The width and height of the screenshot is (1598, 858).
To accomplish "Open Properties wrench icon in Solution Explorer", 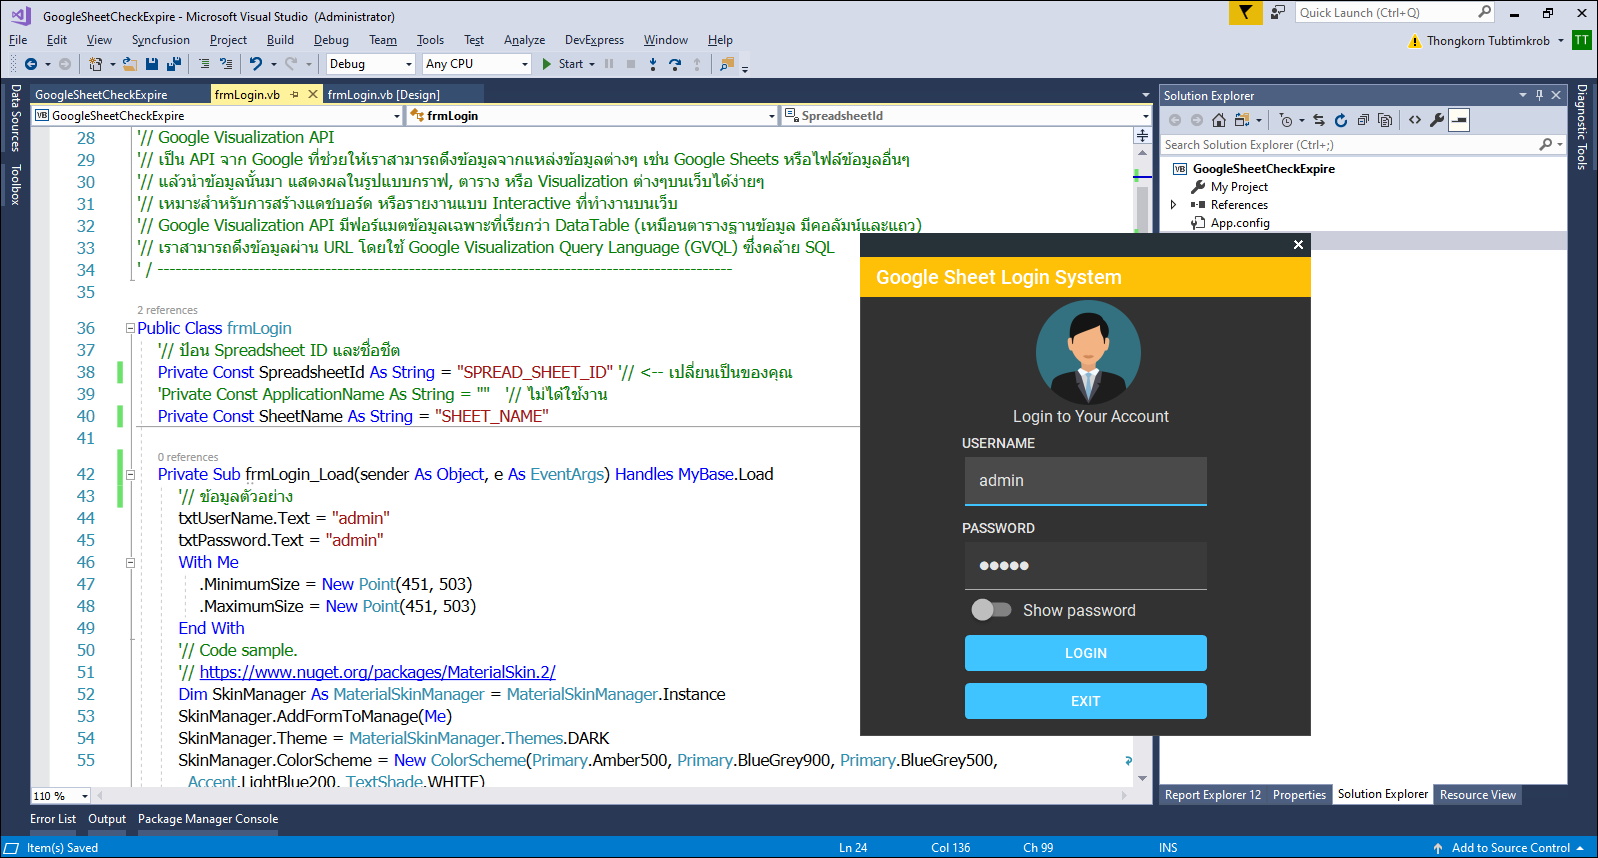I will click(x=1437, y=120).
